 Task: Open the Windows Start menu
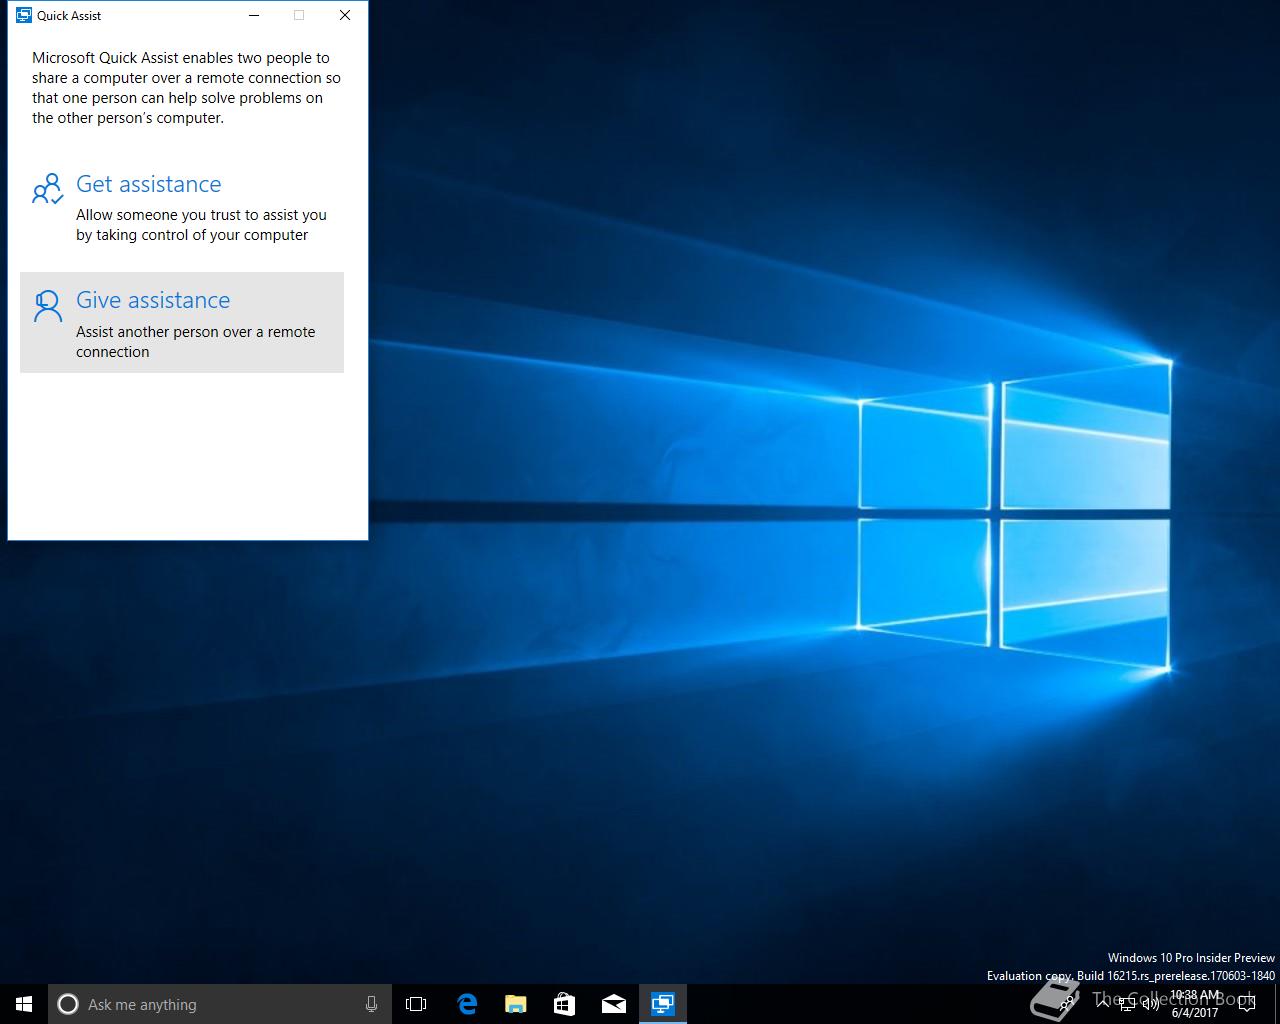click(24, 1004)
